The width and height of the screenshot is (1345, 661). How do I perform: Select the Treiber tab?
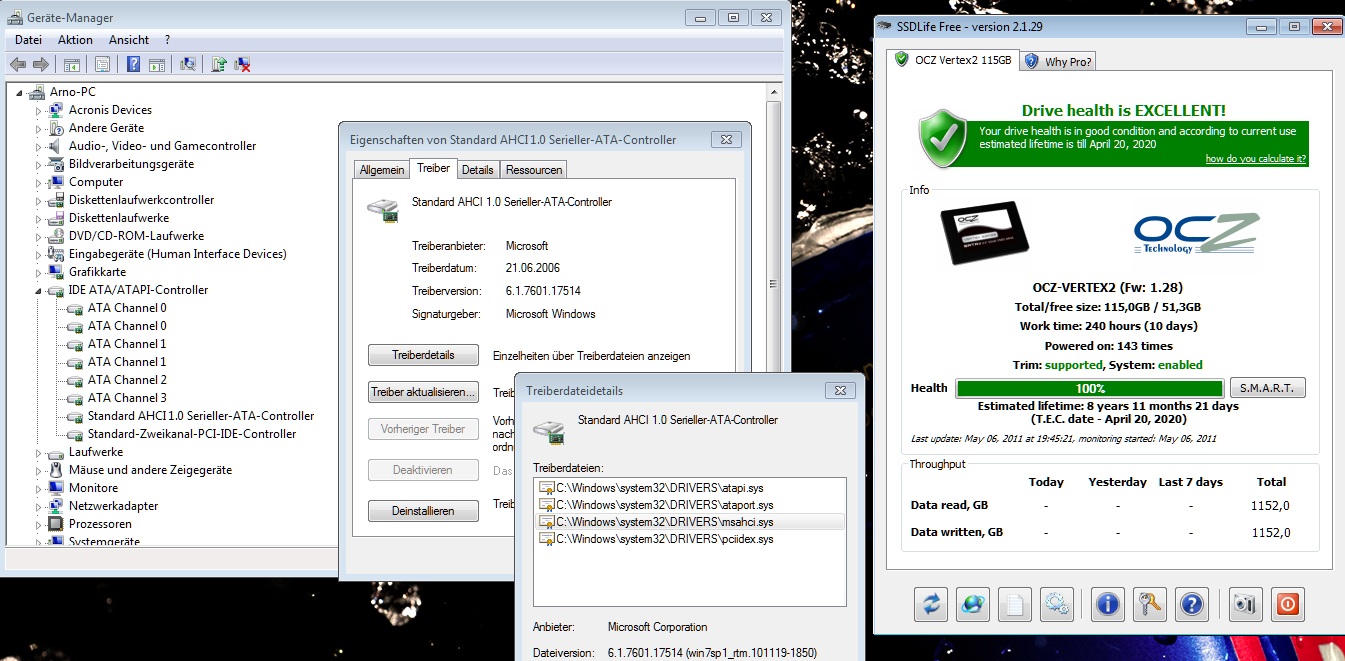[x=433, y=168]
